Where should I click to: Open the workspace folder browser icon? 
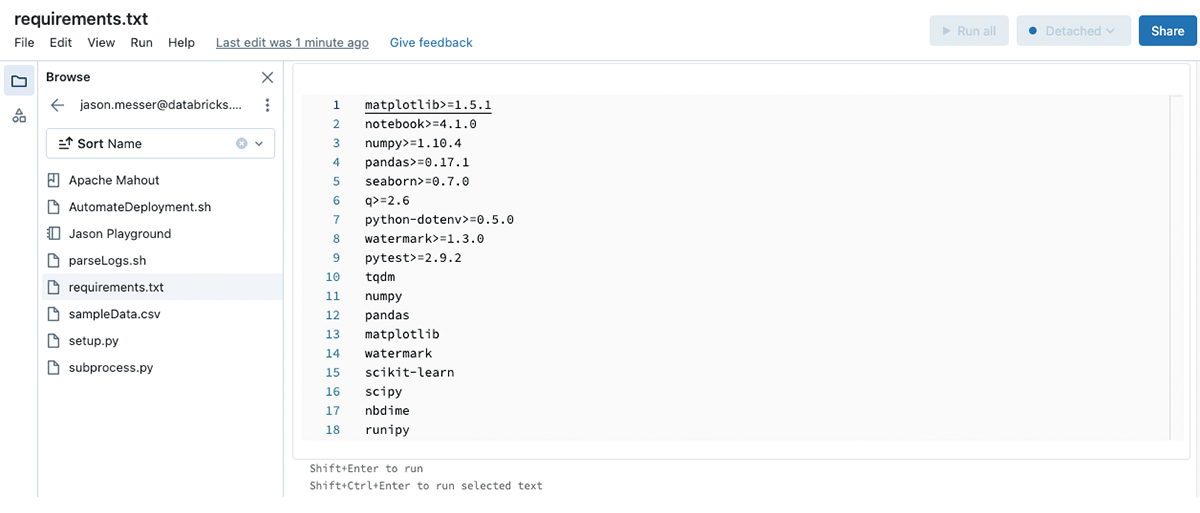tap(19, 81)
